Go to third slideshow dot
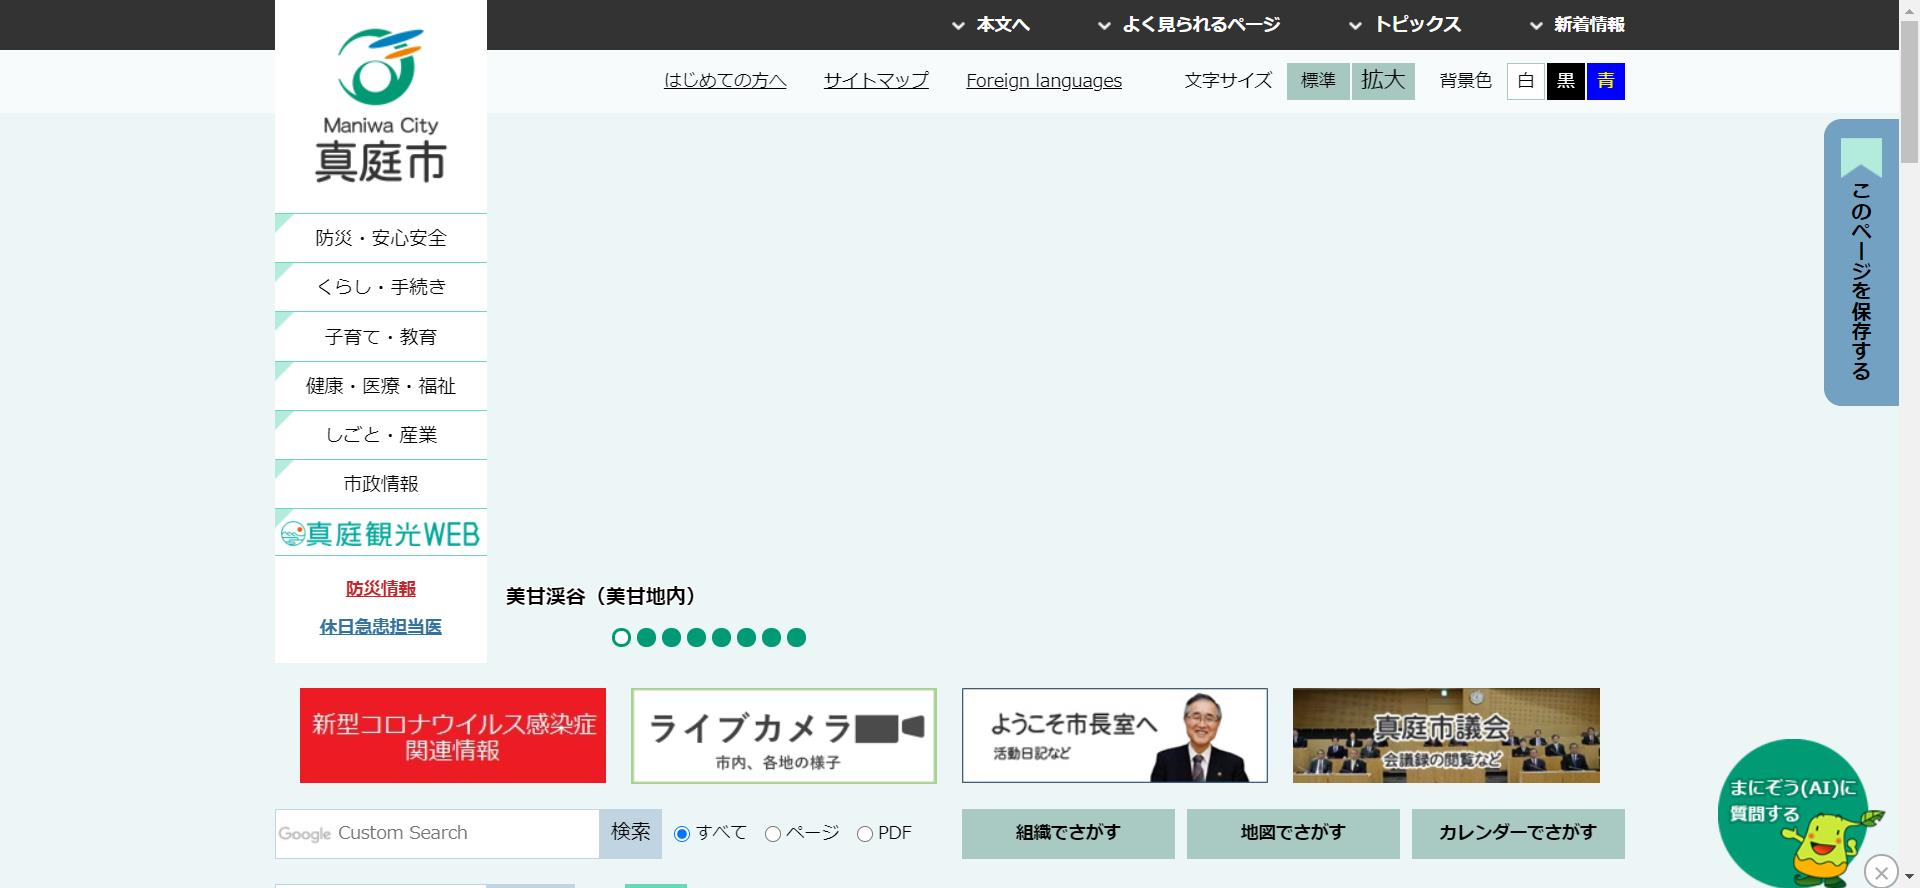 [x=671, y=637]
